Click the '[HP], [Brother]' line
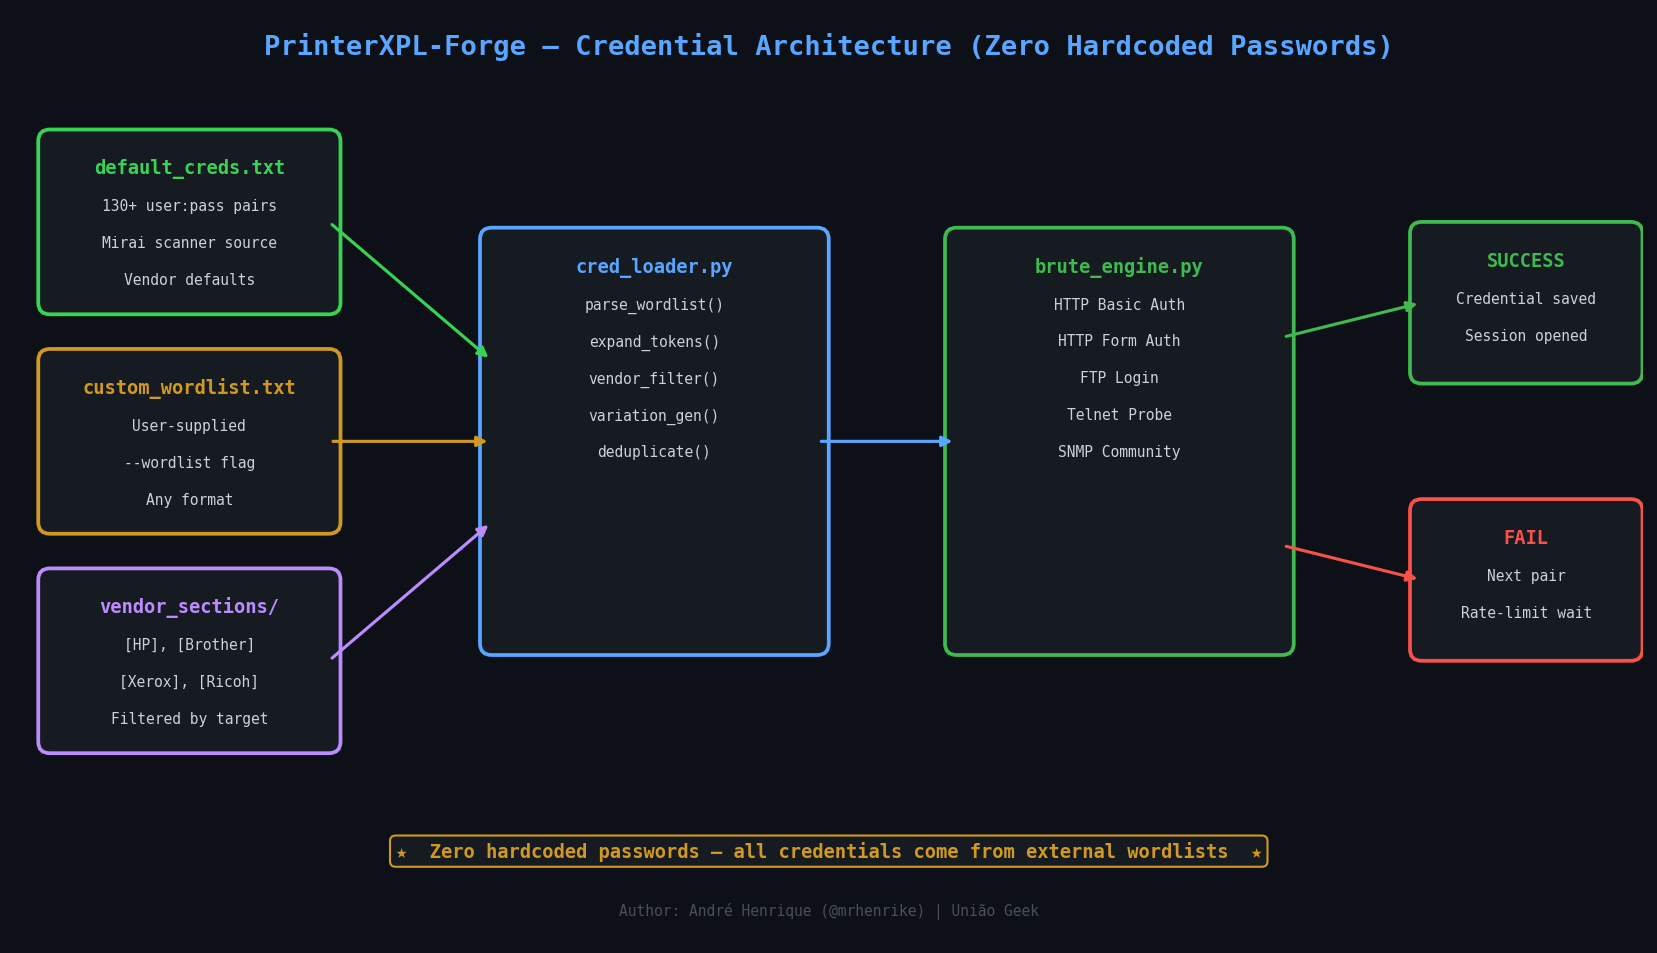The height and width of the screenshot is (953, 1657). [189, 645]
